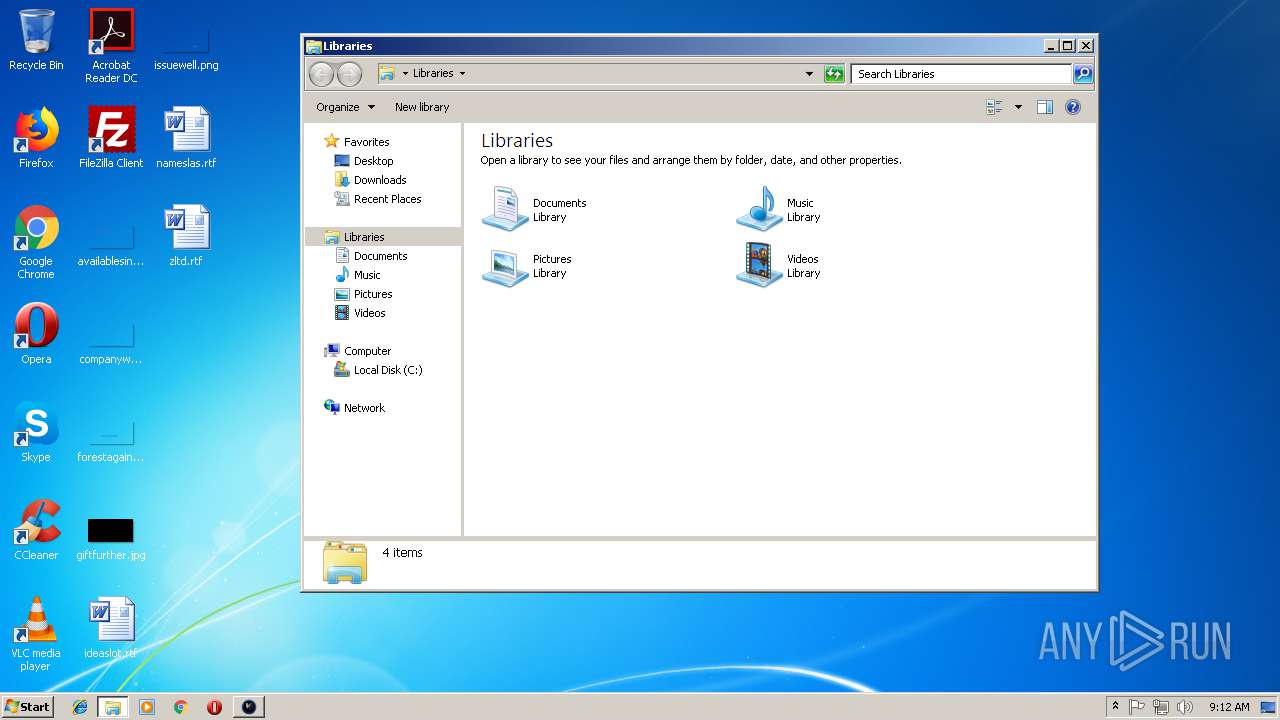Show the preview pane

tap(1045, 107)
